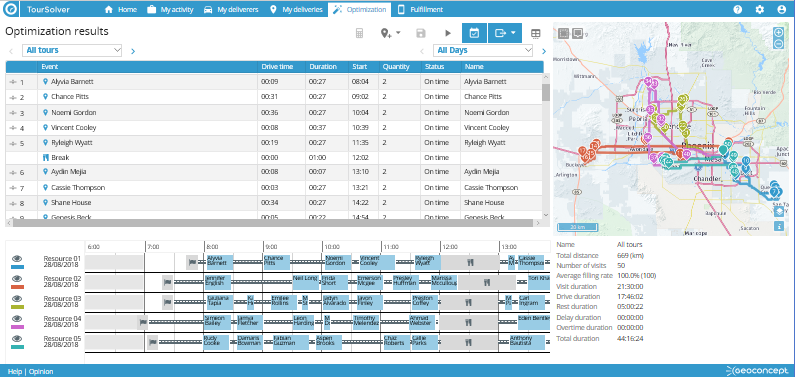Viewport: 795px width, 377px height.
Task: Open the Fulfilment tab
Action: click(420, 9)
